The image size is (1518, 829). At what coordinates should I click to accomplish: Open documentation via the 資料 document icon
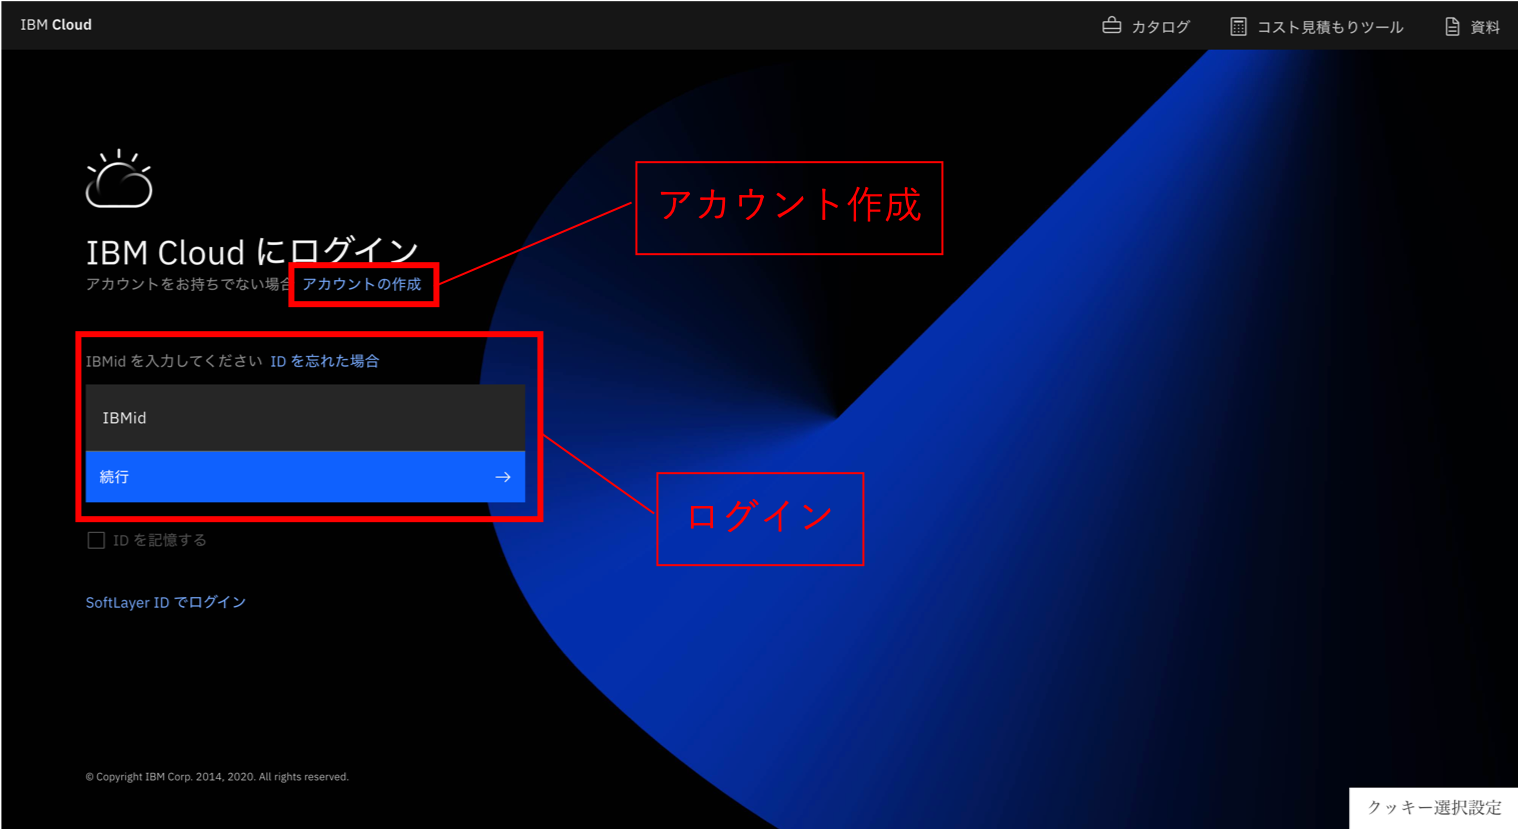click(x=1453, y=25)
